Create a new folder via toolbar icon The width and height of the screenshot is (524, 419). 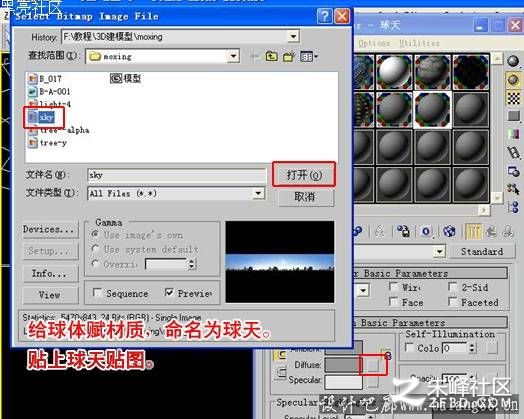[x=289, y=56]
